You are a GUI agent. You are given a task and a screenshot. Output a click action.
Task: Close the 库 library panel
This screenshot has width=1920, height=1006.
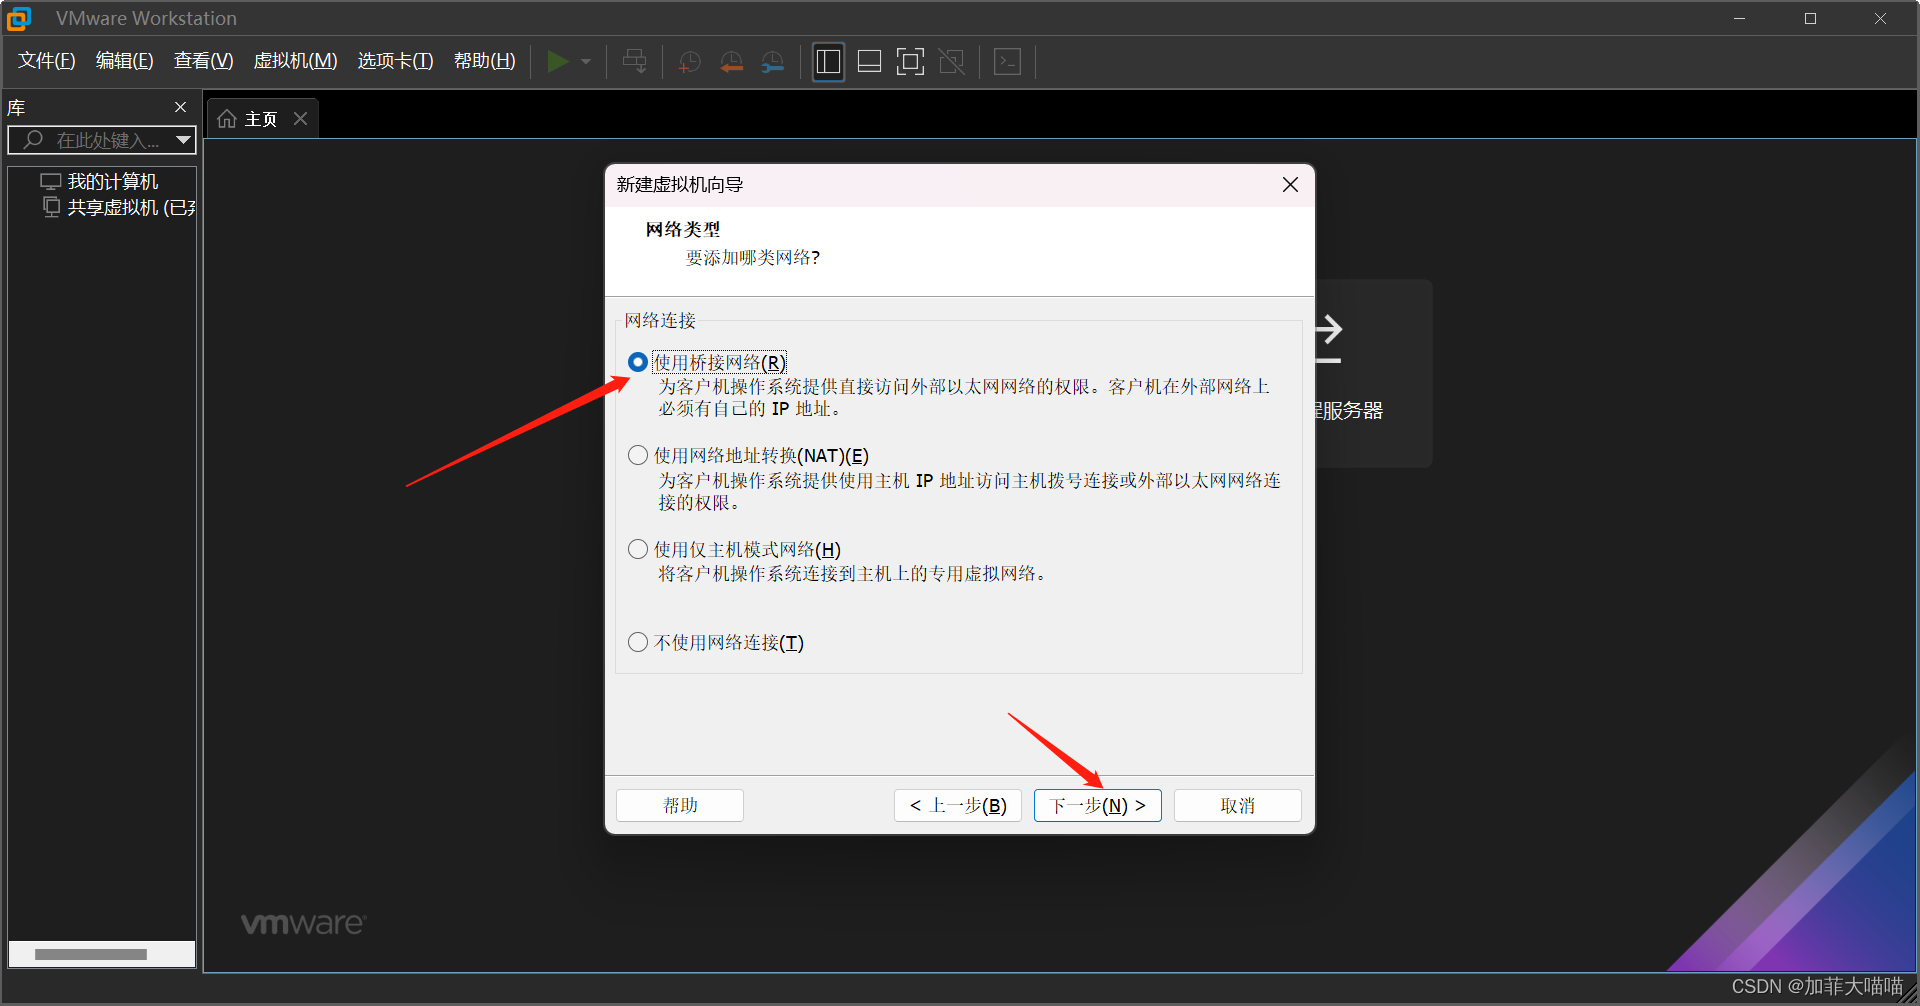pos(181,107)
